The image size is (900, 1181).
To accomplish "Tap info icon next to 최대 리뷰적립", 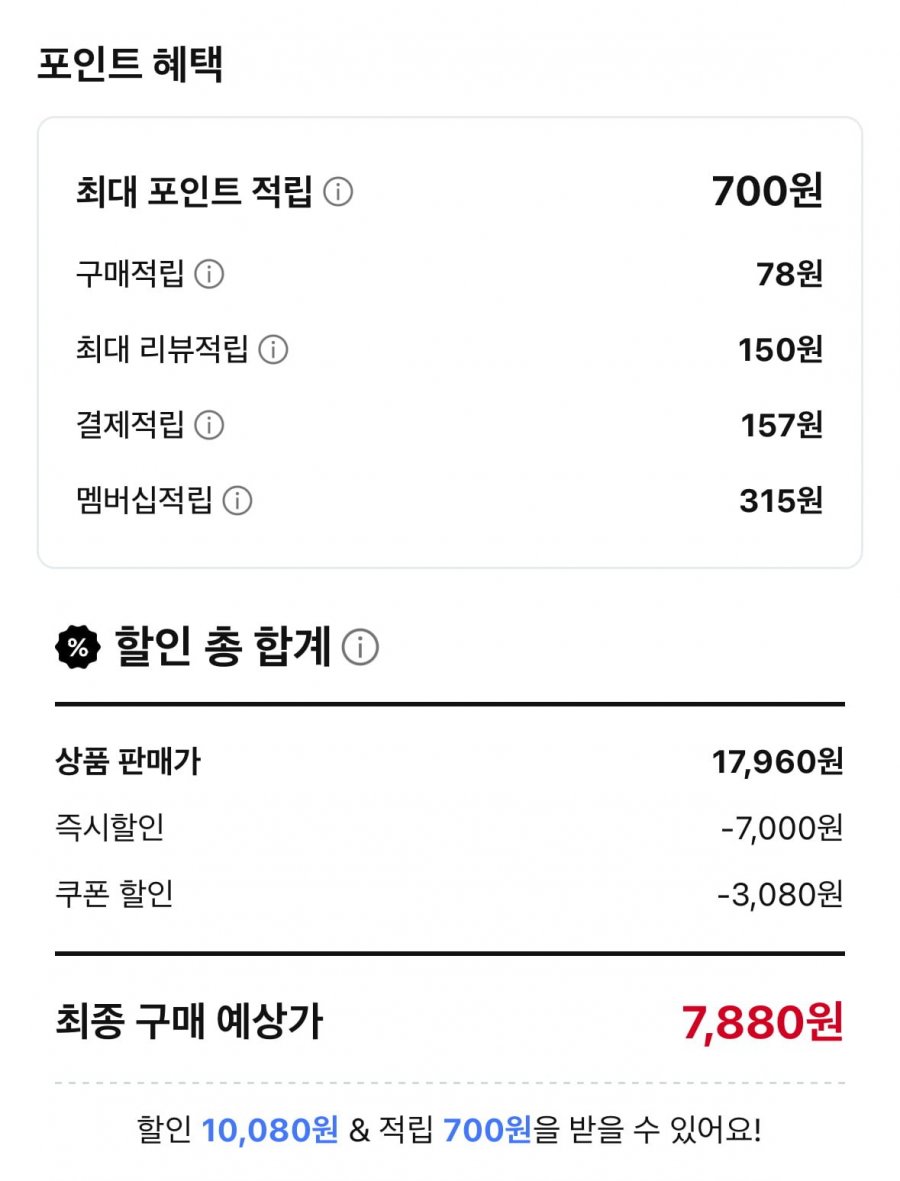I will click(x=273, y=350).
